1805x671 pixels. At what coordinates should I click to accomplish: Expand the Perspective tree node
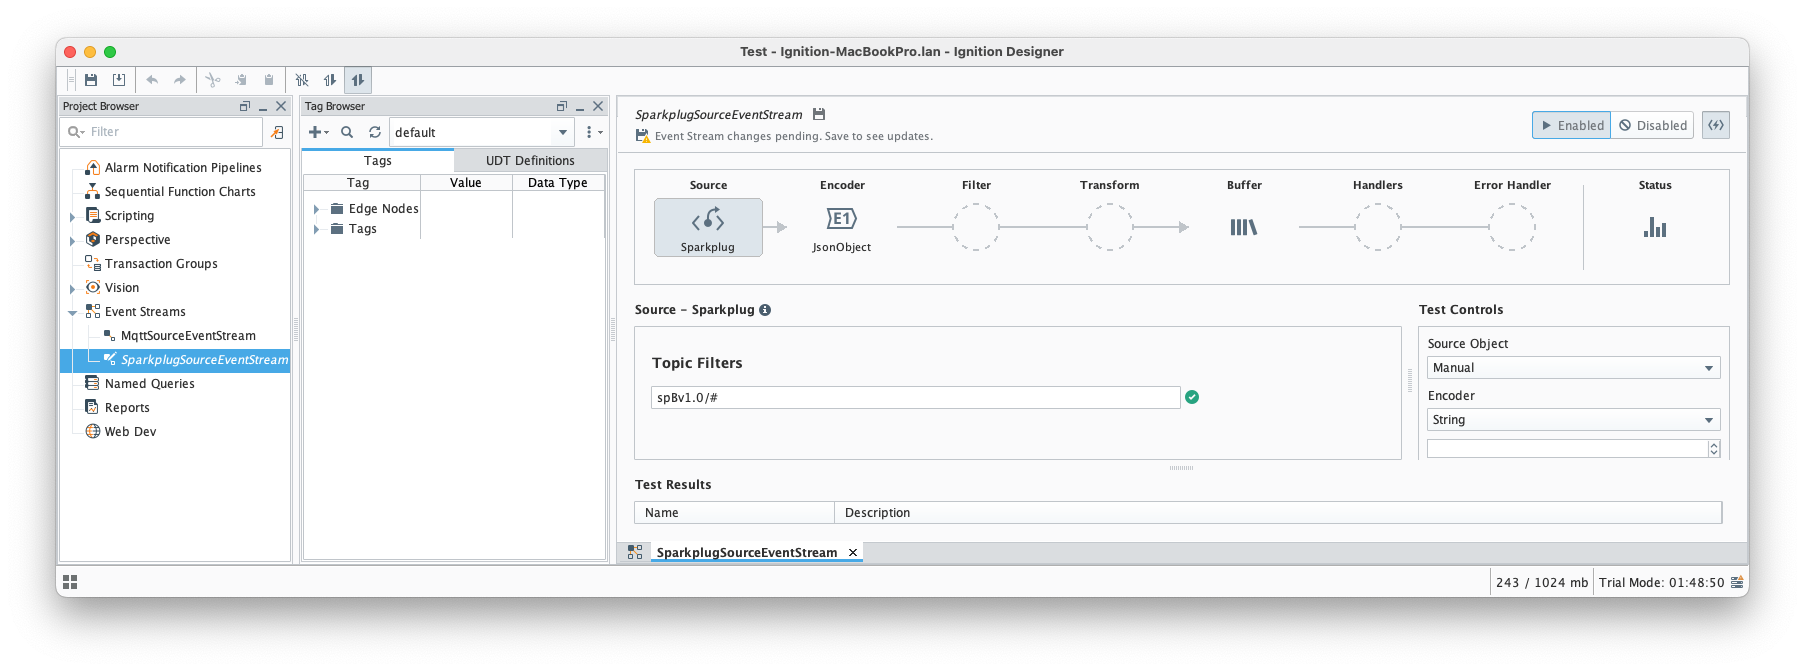click(x=72, y=241)
